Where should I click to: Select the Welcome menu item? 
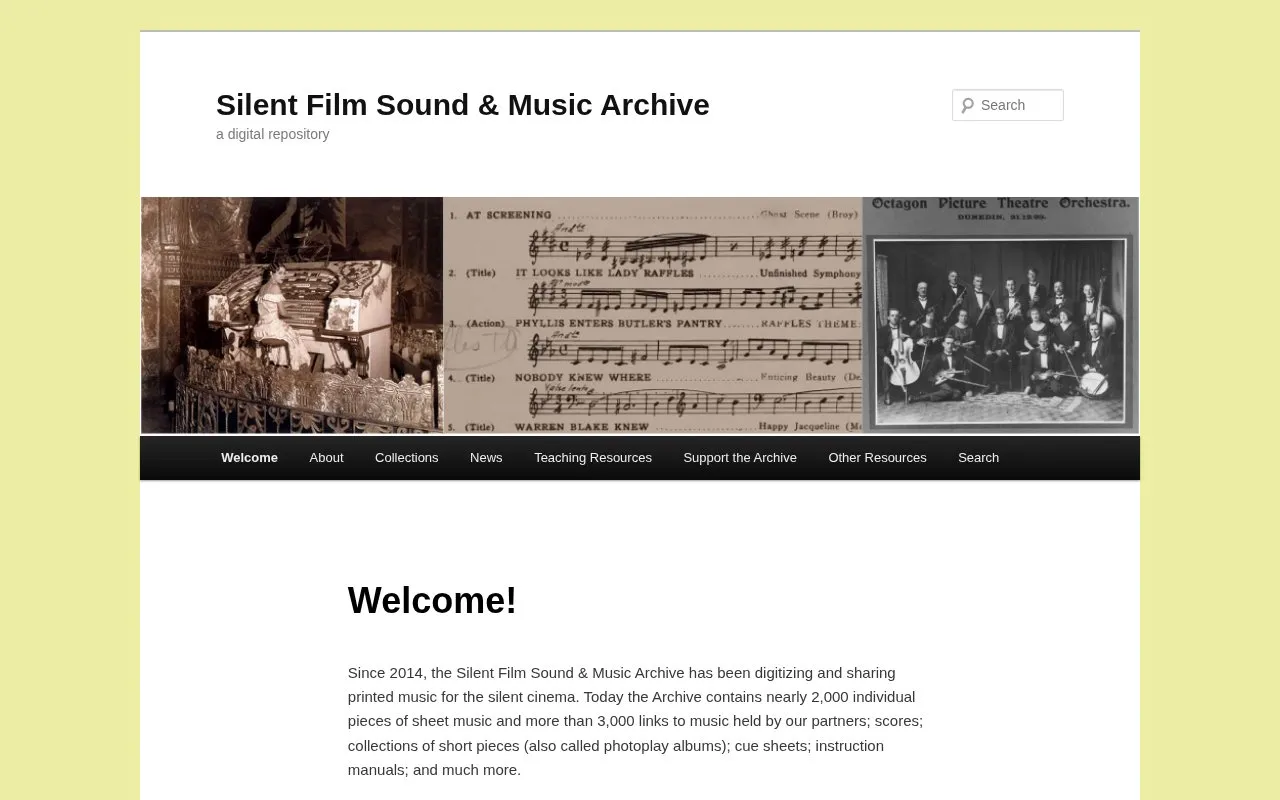click(249, 458)
